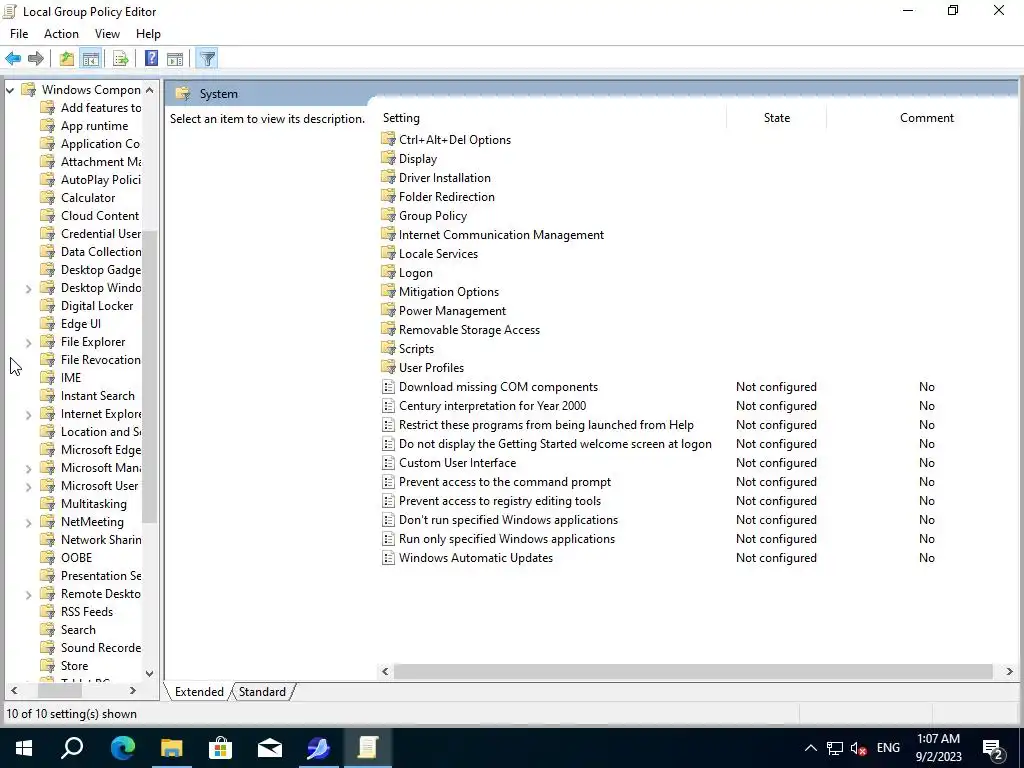Screen dimensions: 1024x768
Task: Open the Help menu
Action: coord(148,34)
